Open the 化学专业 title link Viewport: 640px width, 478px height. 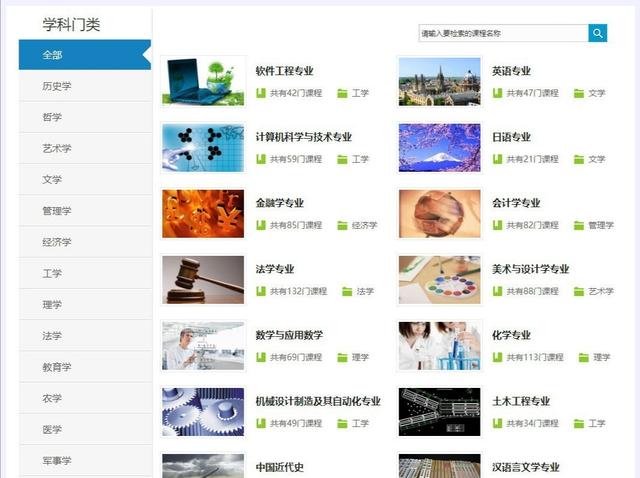click(x=511, y=335)
